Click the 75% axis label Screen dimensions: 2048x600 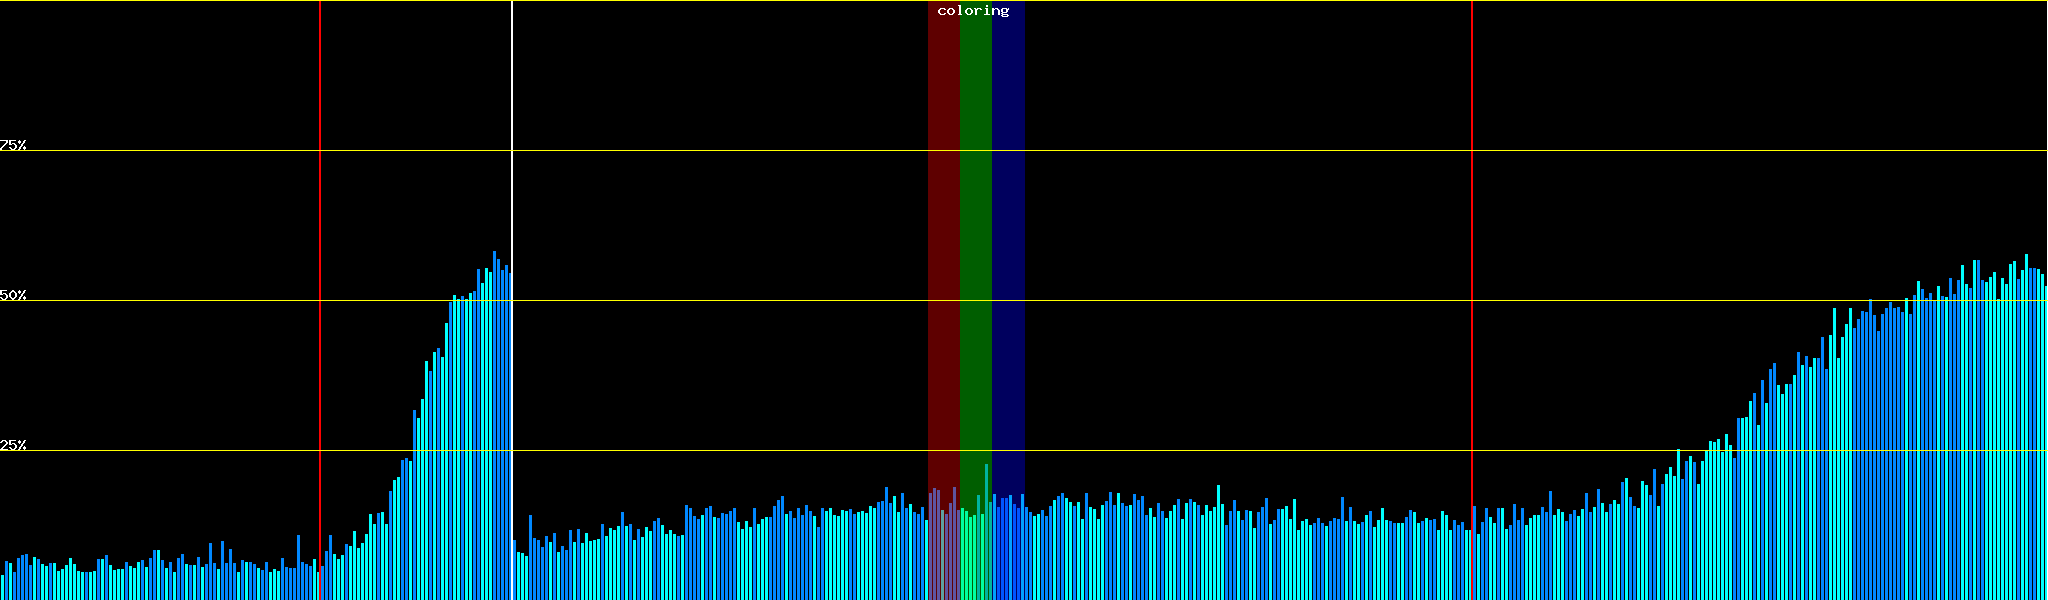[x=13, y=145]
